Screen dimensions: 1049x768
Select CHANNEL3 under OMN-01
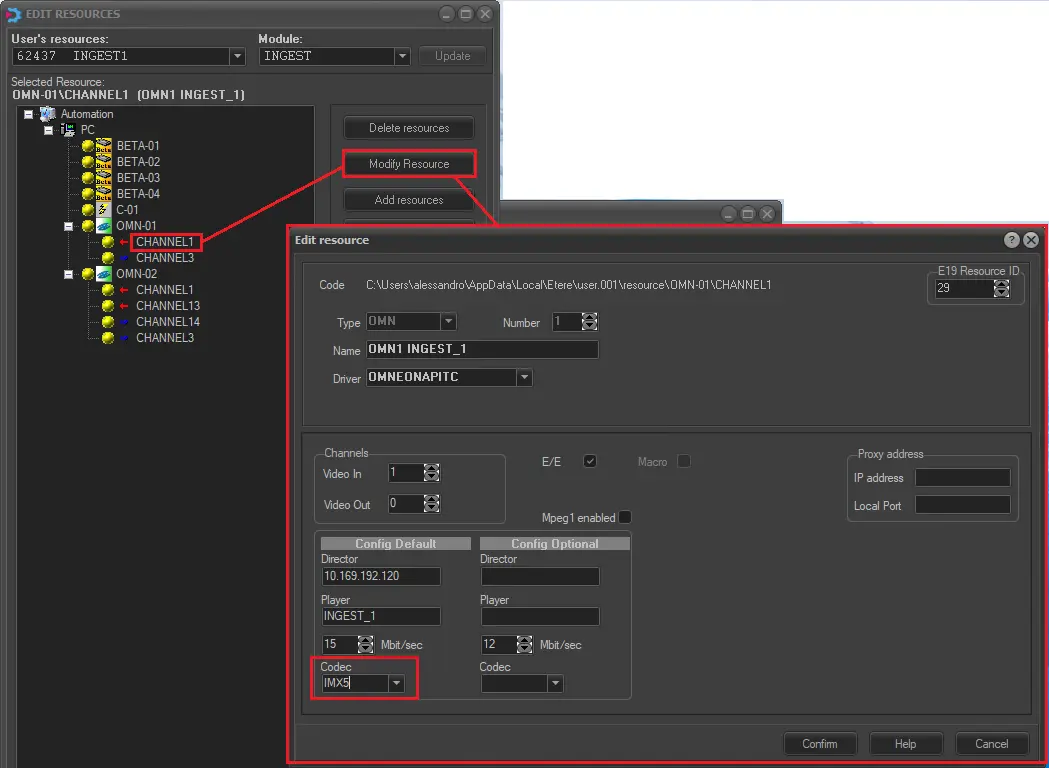[164, 258]
